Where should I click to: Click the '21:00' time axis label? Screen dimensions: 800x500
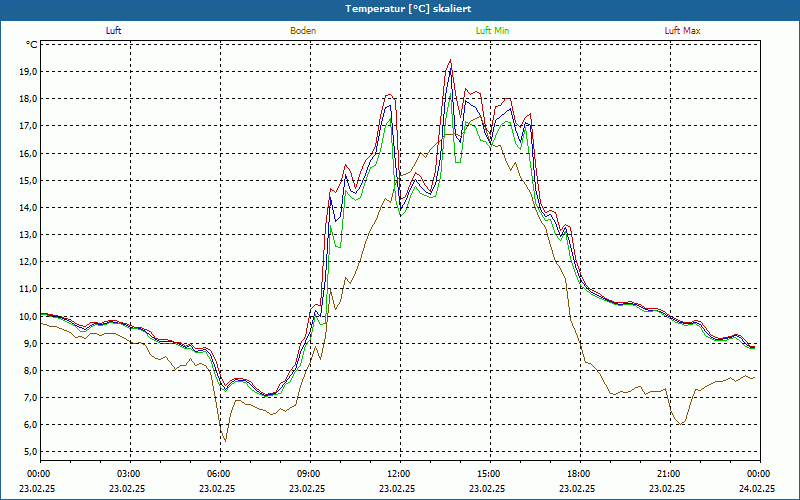tap(670, 474)
